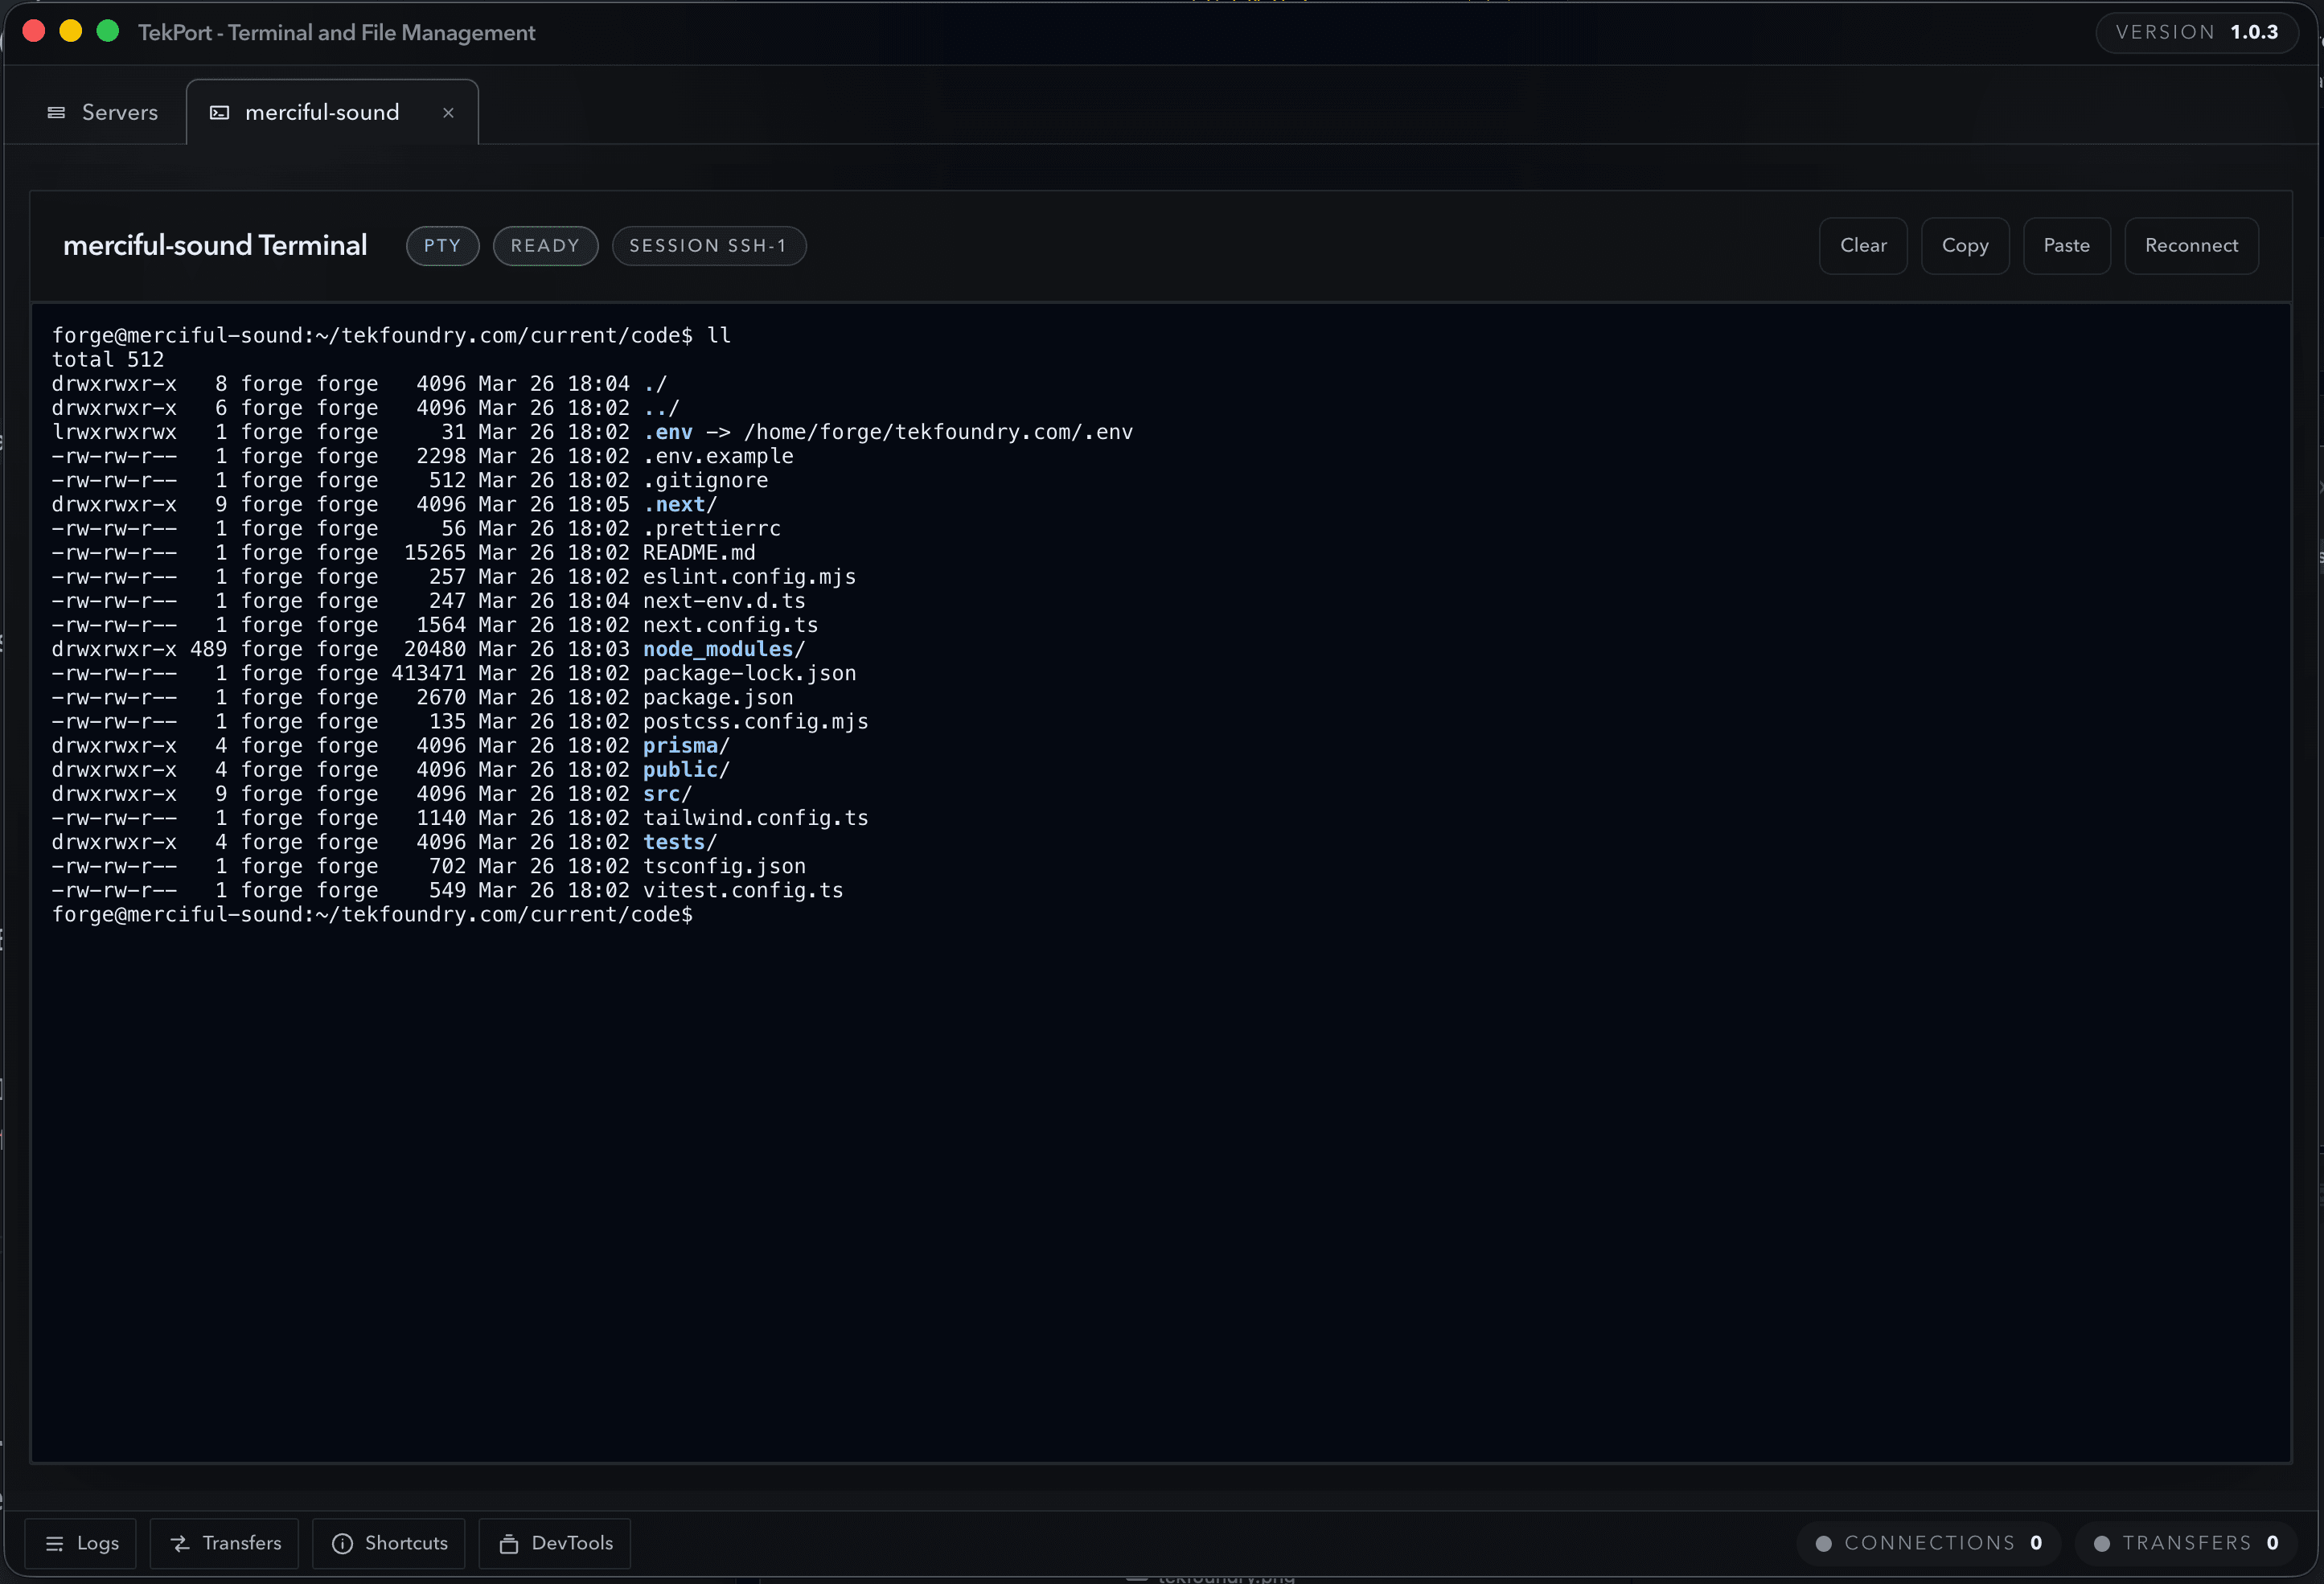The image size is (2324, 1584).
Task: Close the merciful-sound tab
Action: pos(448,112)
